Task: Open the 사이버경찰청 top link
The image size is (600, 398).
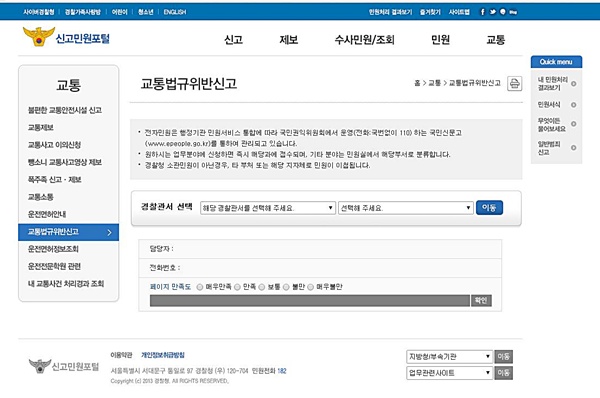Action: click(x=39, y=12)
